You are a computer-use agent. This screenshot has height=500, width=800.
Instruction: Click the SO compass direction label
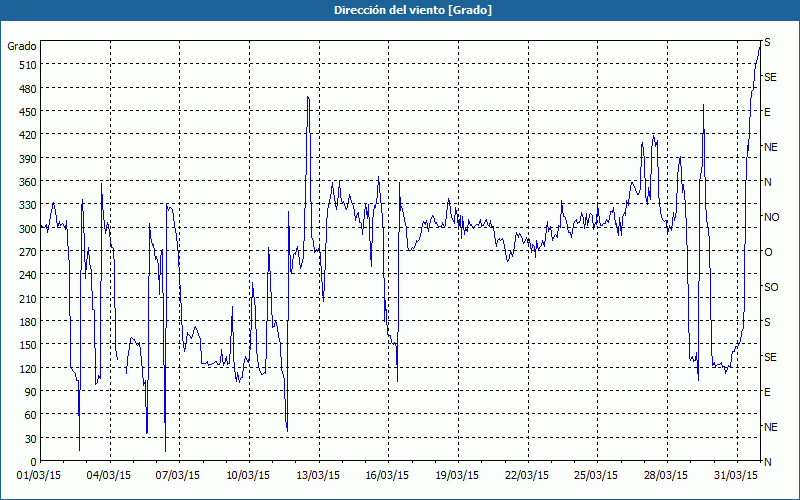point(771,287)
